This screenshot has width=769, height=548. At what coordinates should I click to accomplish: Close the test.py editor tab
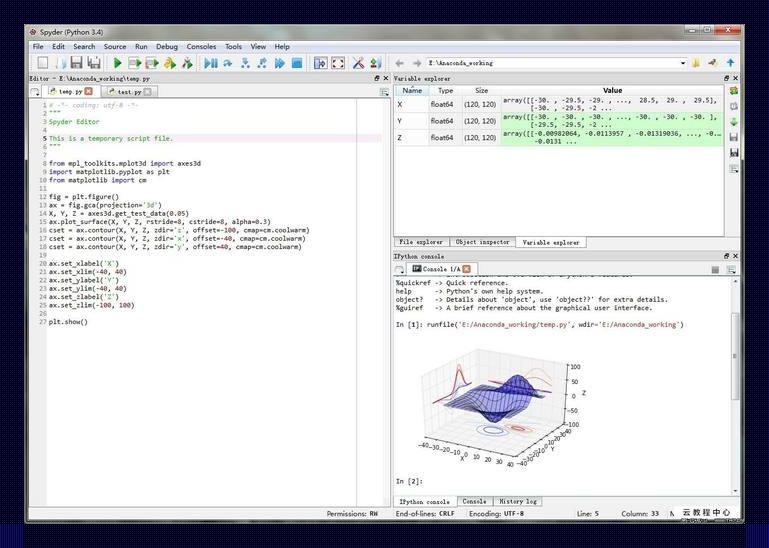point(148,91)
